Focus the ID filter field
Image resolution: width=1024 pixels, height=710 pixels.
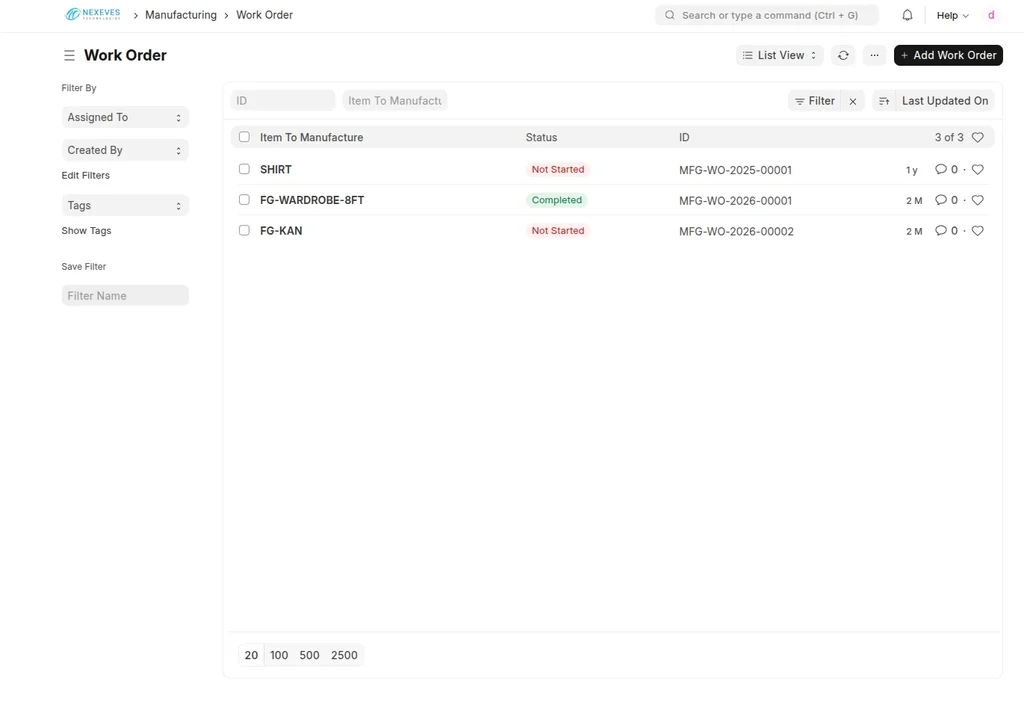pyautogui.click(x=283, y=101)
